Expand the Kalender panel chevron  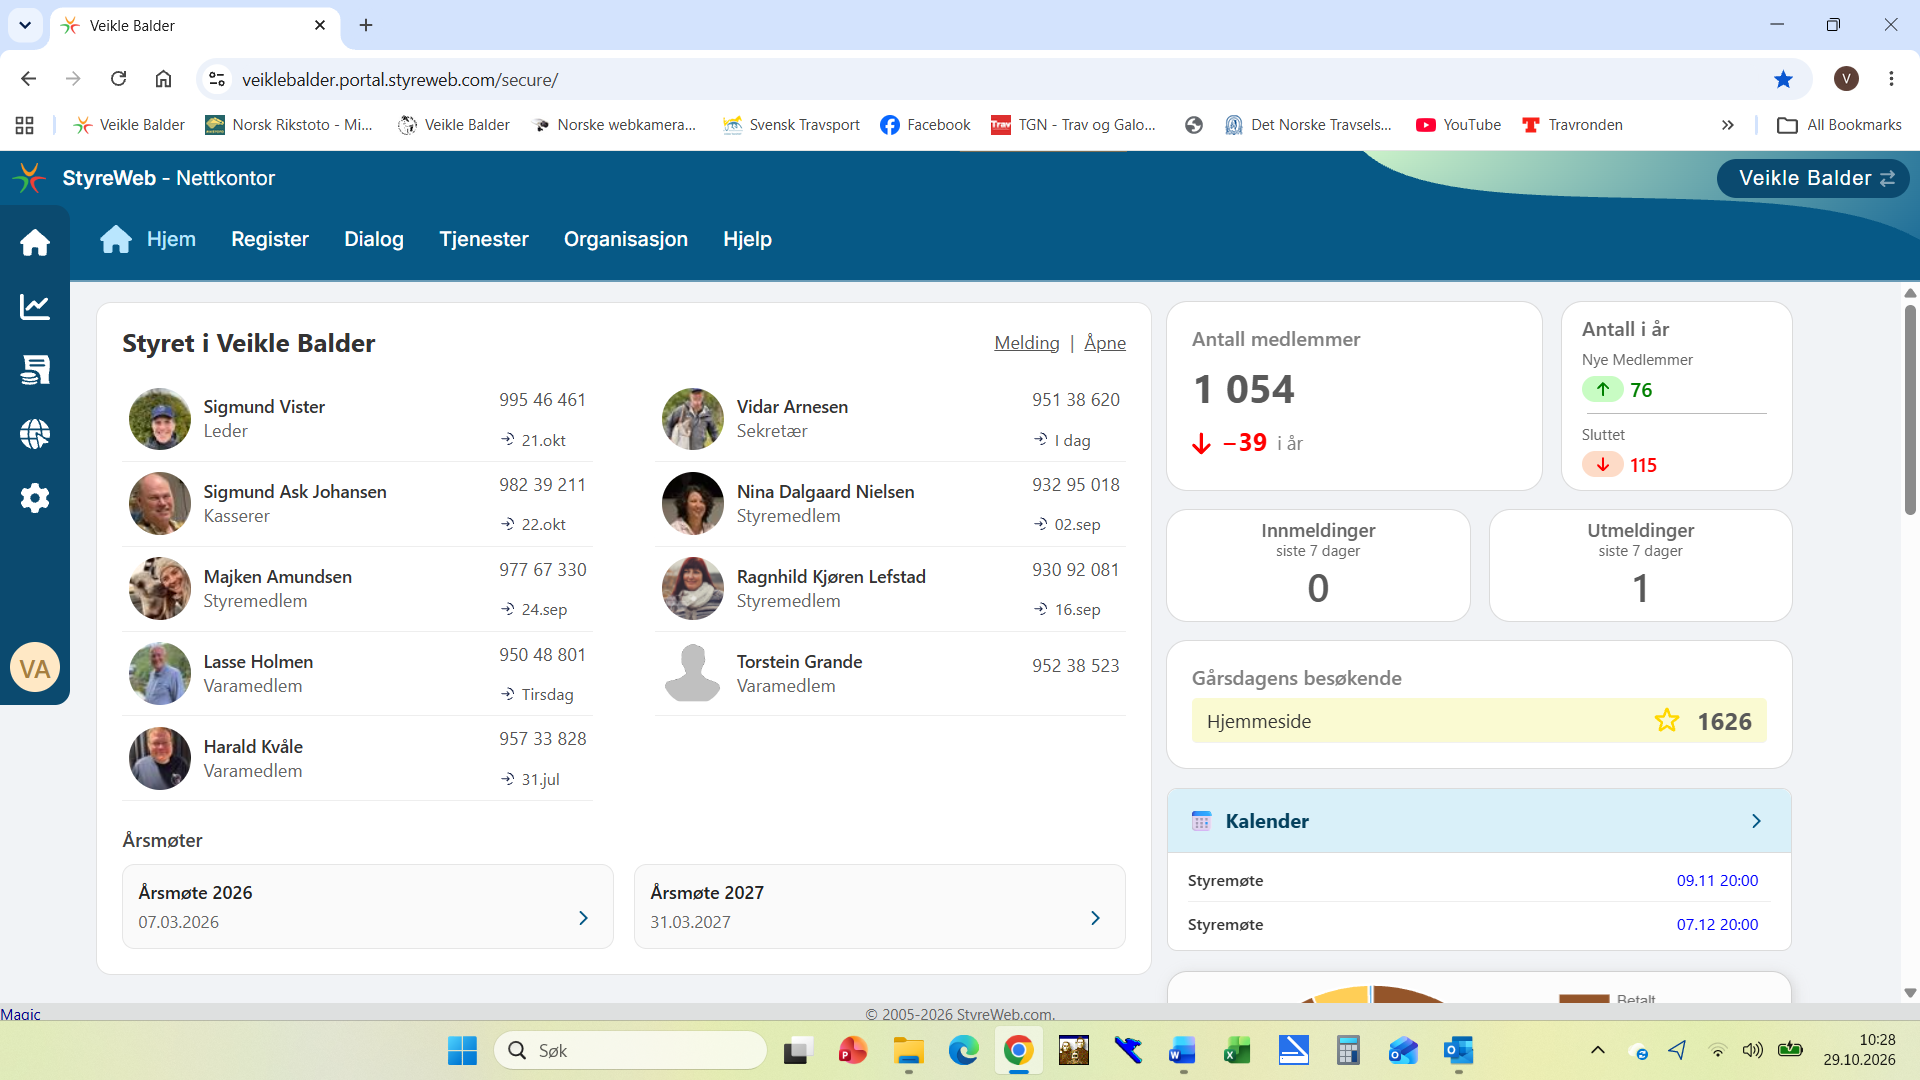pyautogui.click(x=1756, y=821)
